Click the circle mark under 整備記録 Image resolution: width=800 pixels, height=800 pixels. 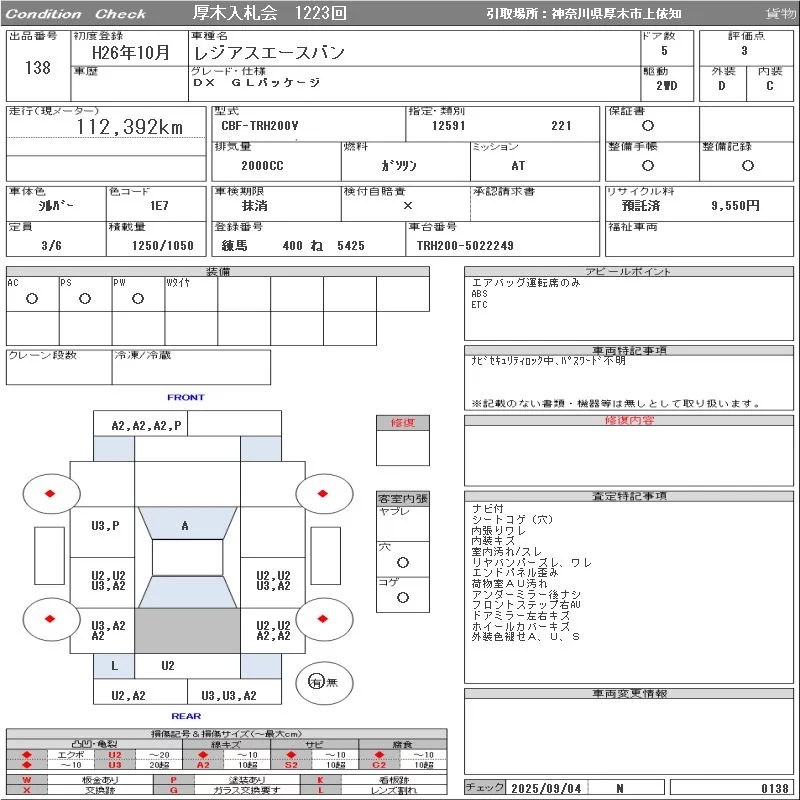point(747,165)
